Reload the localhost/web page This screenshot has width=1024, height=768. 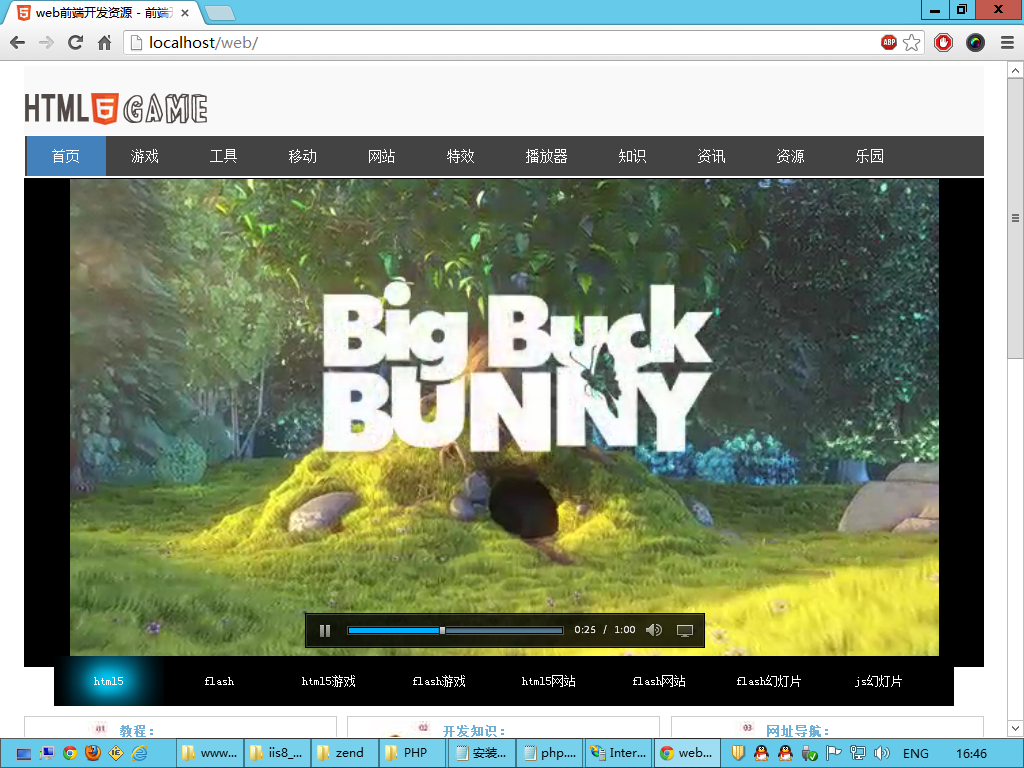(x=76, y=43)
